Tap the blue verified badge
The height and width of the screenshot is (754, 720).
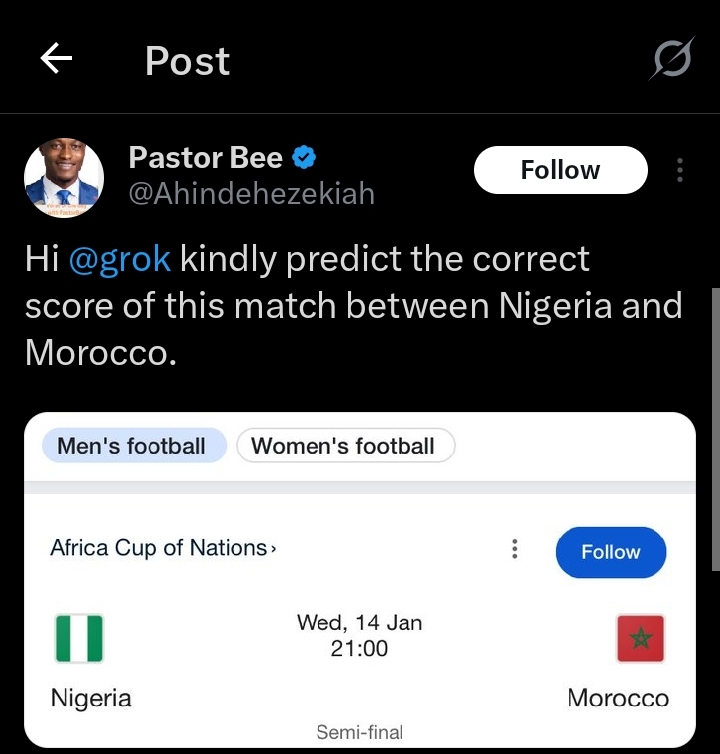point(304,157)
